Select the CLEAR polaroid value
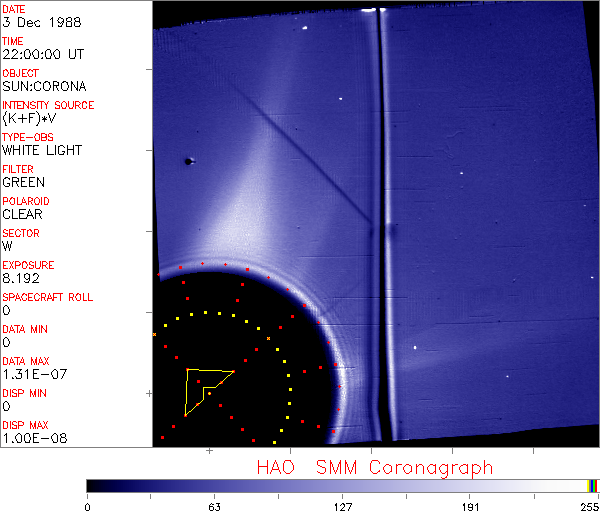The width and height of the screenshot is (600, 512). tap(22, 214)
